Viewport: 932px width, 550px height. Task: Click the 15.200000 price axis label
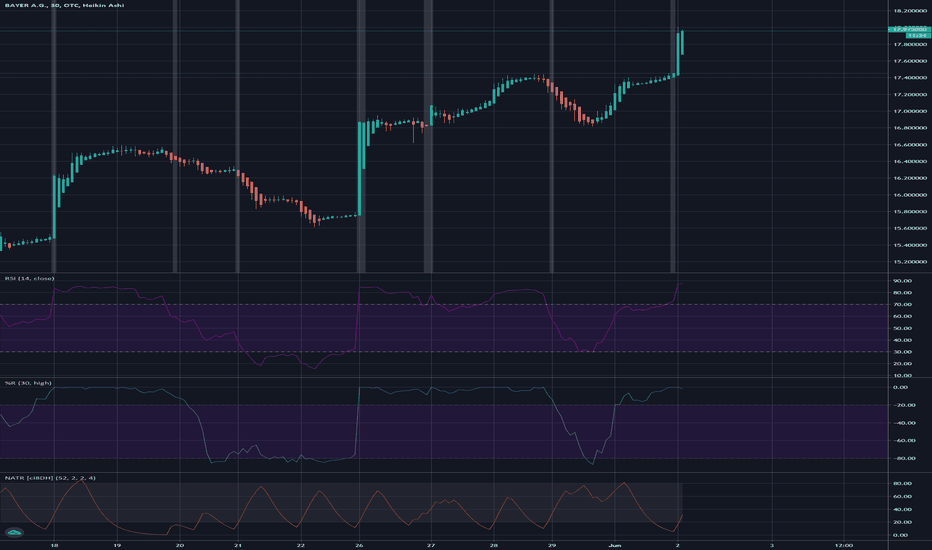[x=910, y=262]
